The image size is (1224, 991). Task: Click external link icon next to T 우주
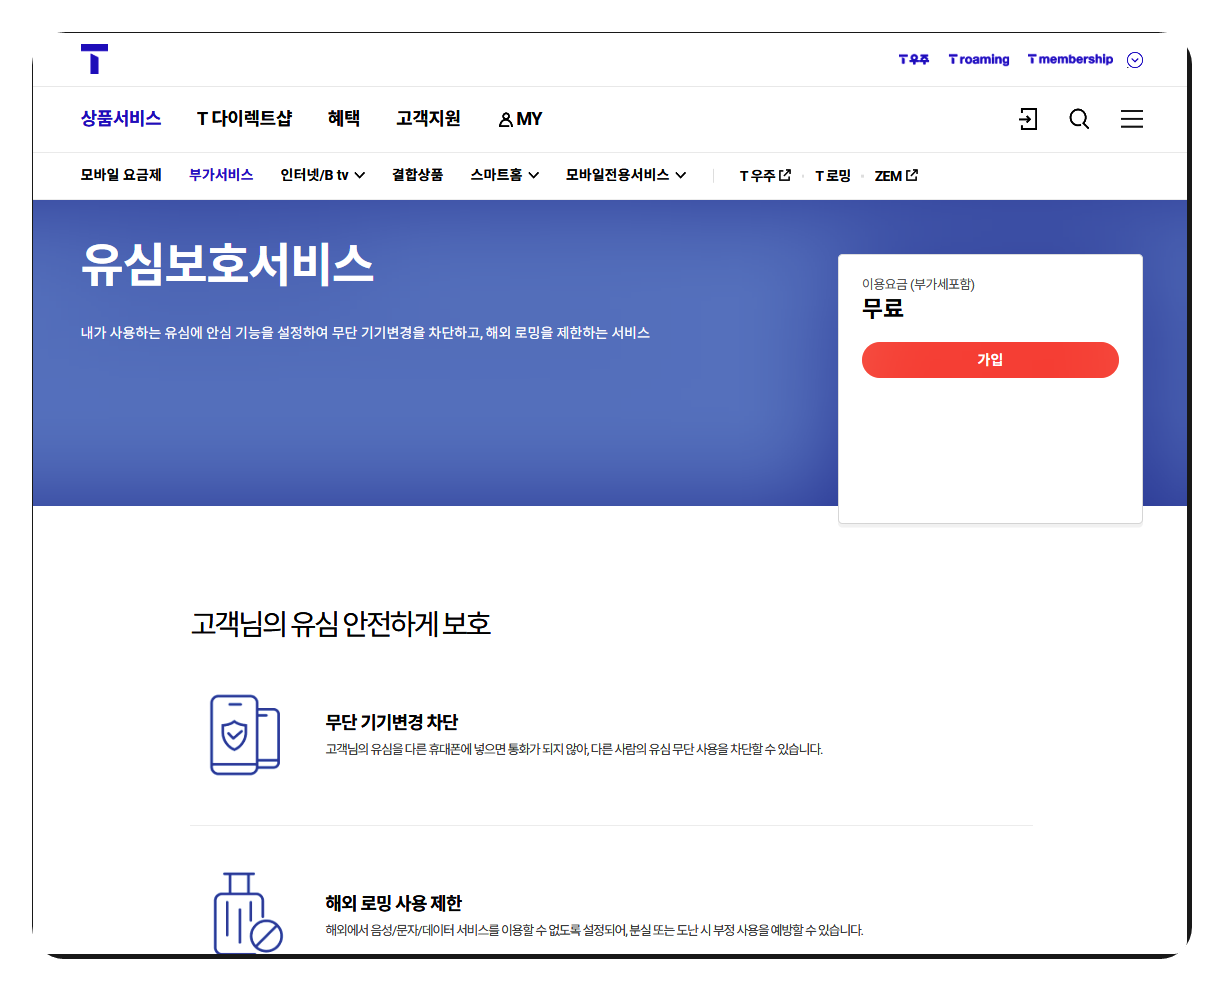pyautogui.click(x=785, y=175)
